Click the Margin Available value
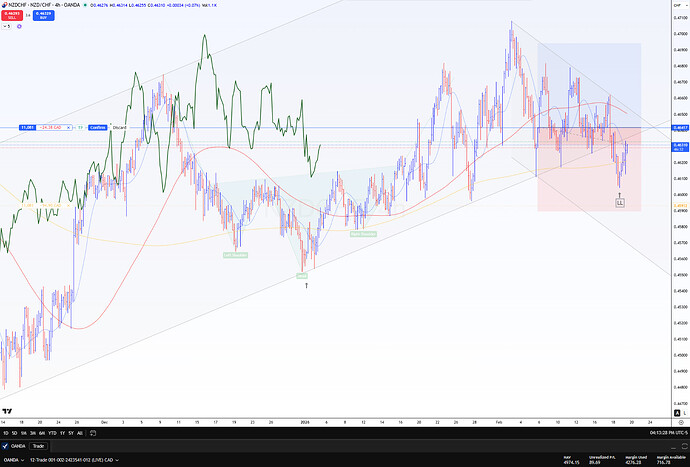This screenshot has width=690, height=467. tap(664, 462)
